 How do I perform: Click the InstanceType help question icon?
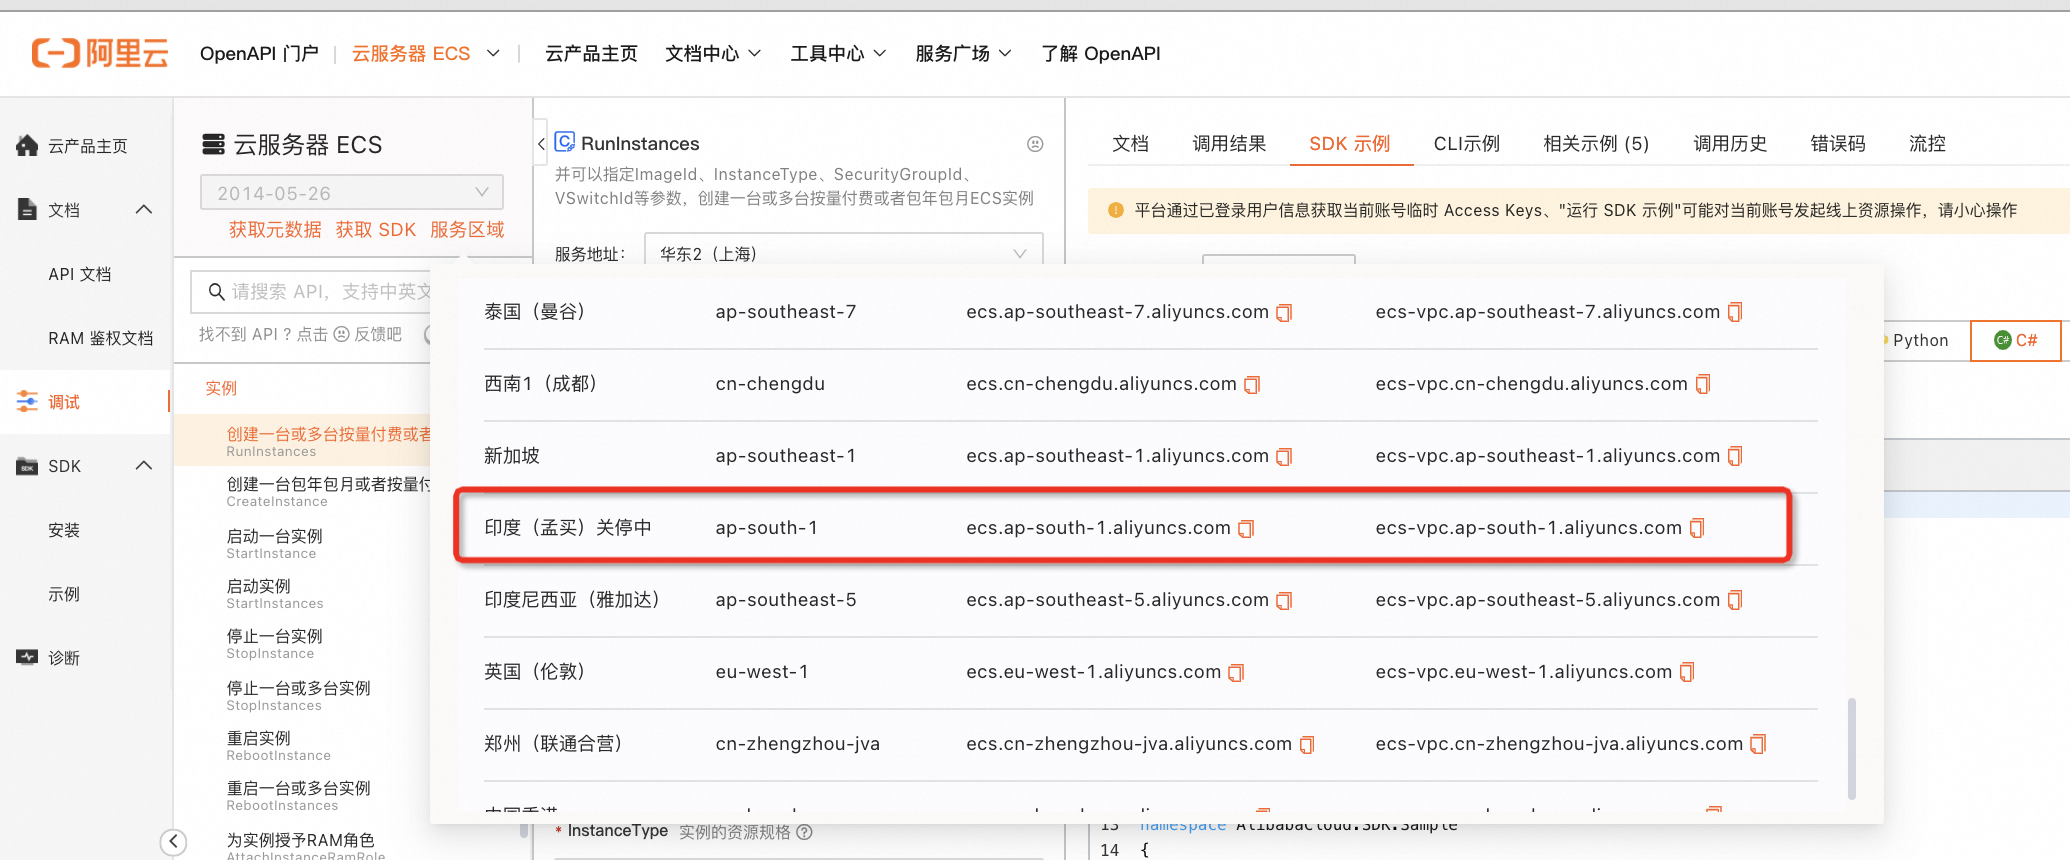pos(804,832)
